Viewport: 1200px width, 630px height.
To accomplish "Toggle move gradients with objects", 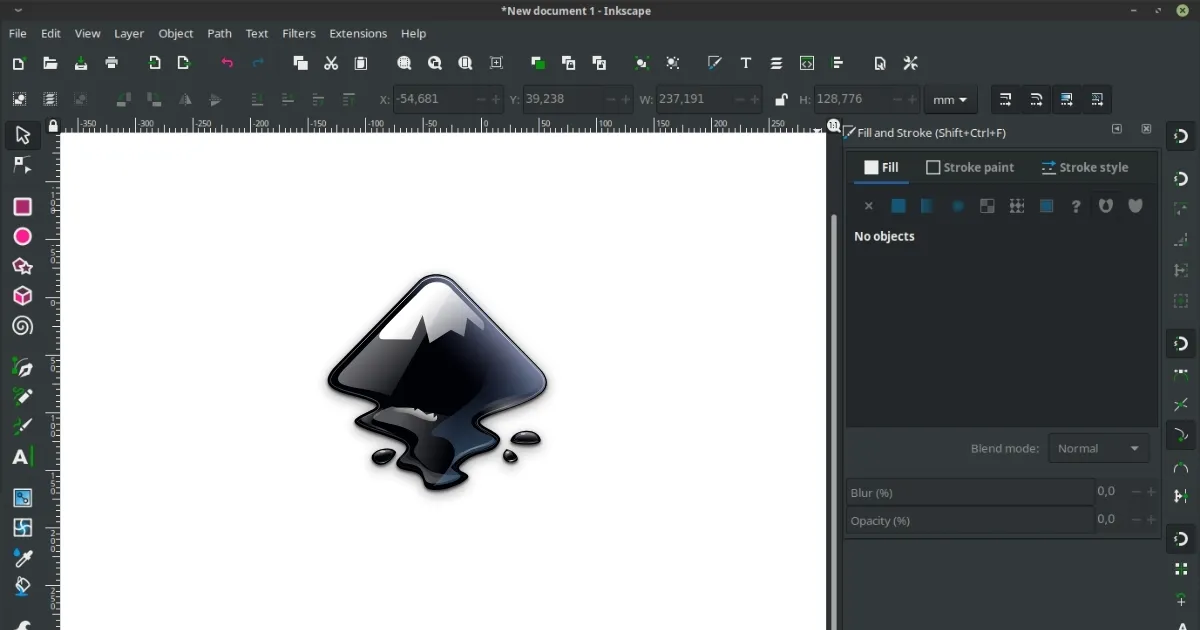I will (1067, 100).
